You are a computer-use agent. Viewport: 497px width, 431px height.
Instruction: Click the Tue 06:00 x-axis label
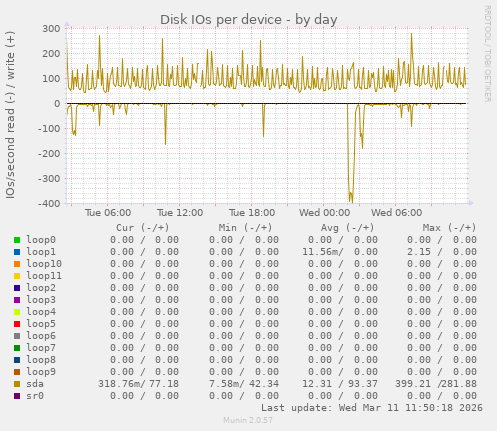[x=108, y=213]
